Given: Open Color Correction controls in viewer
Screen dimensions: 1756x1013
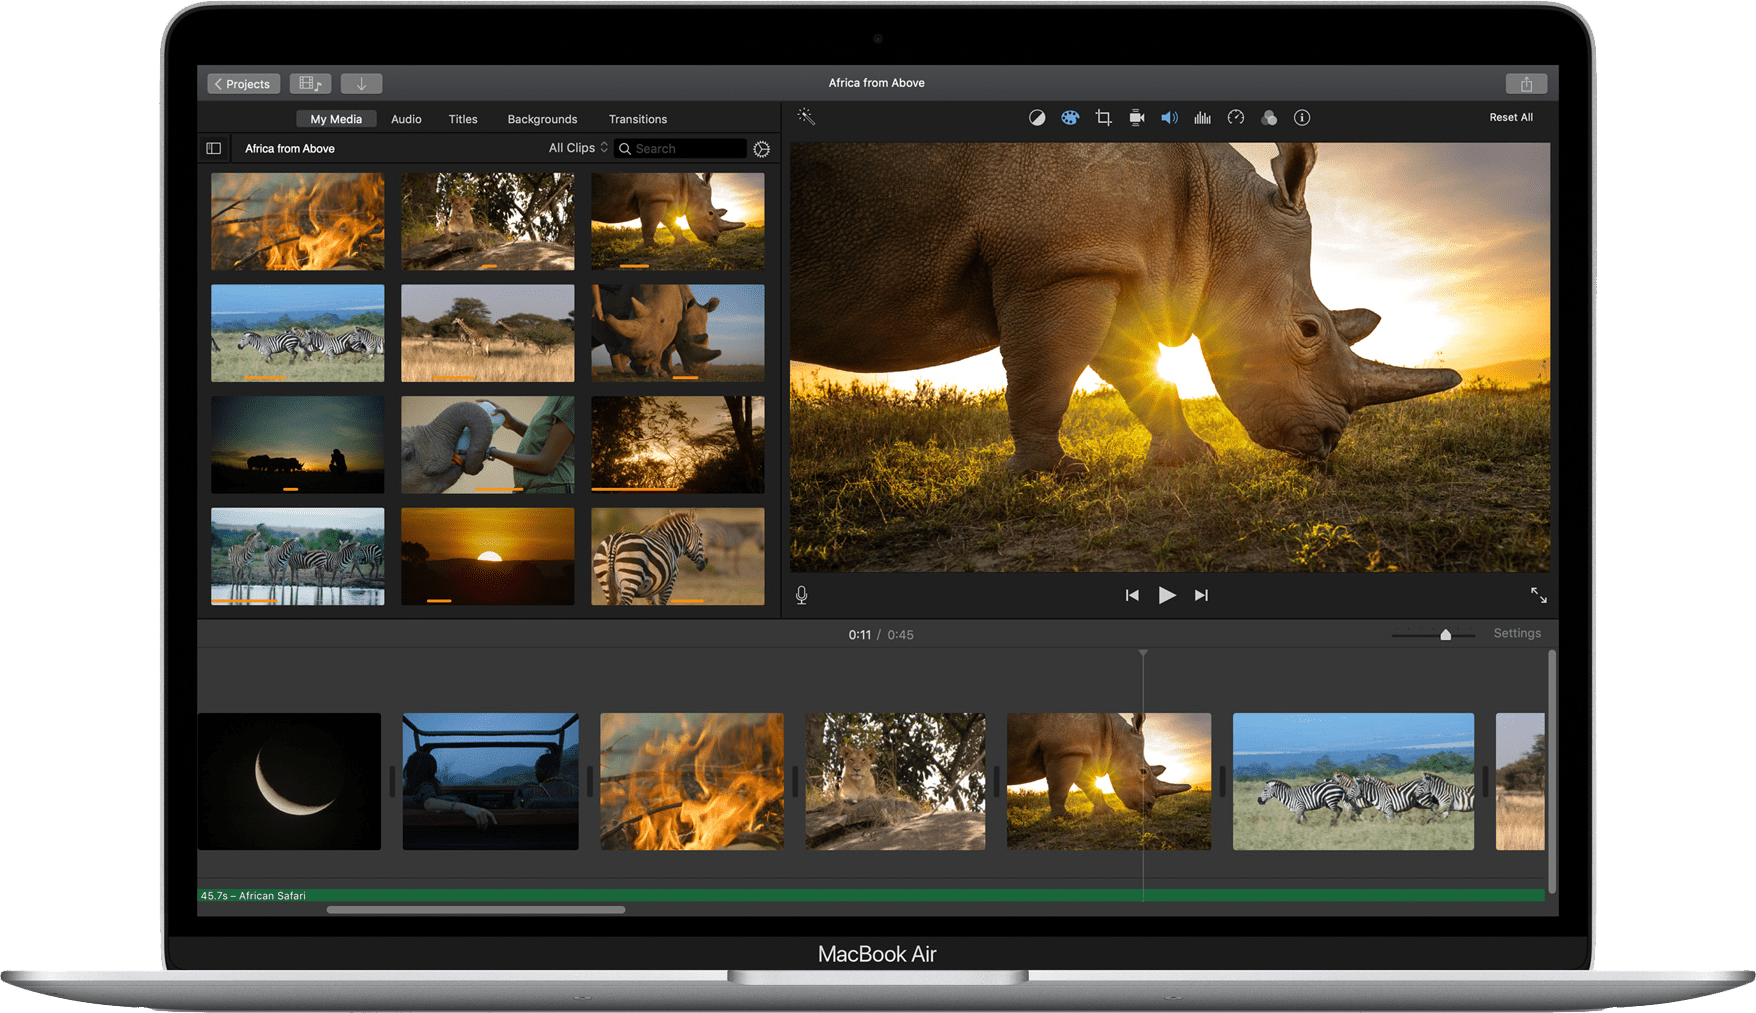Looking at the screenshot, I should point(1070,117).
